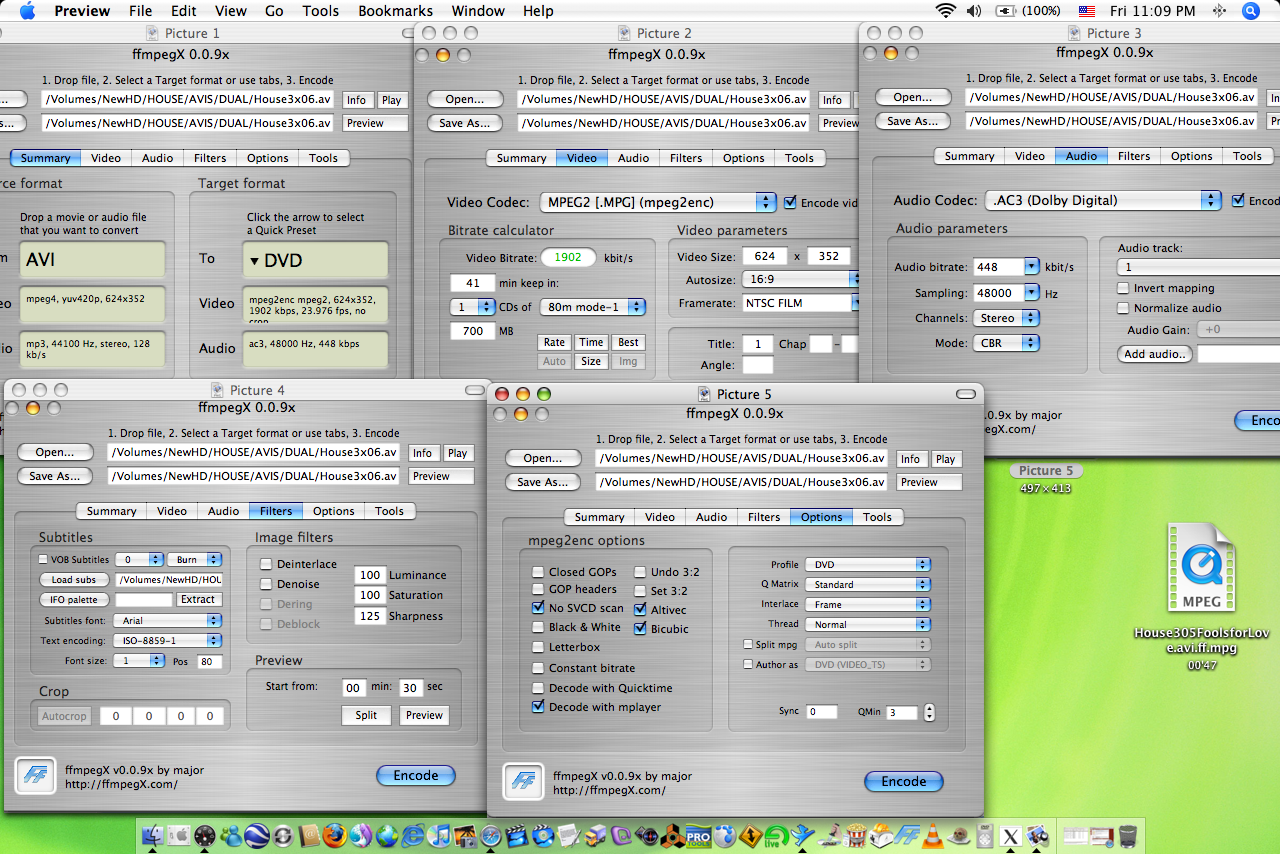Open Spotlight search icon in the menu bar
Screen dimensions: 1280x854
coord(1251,11)
